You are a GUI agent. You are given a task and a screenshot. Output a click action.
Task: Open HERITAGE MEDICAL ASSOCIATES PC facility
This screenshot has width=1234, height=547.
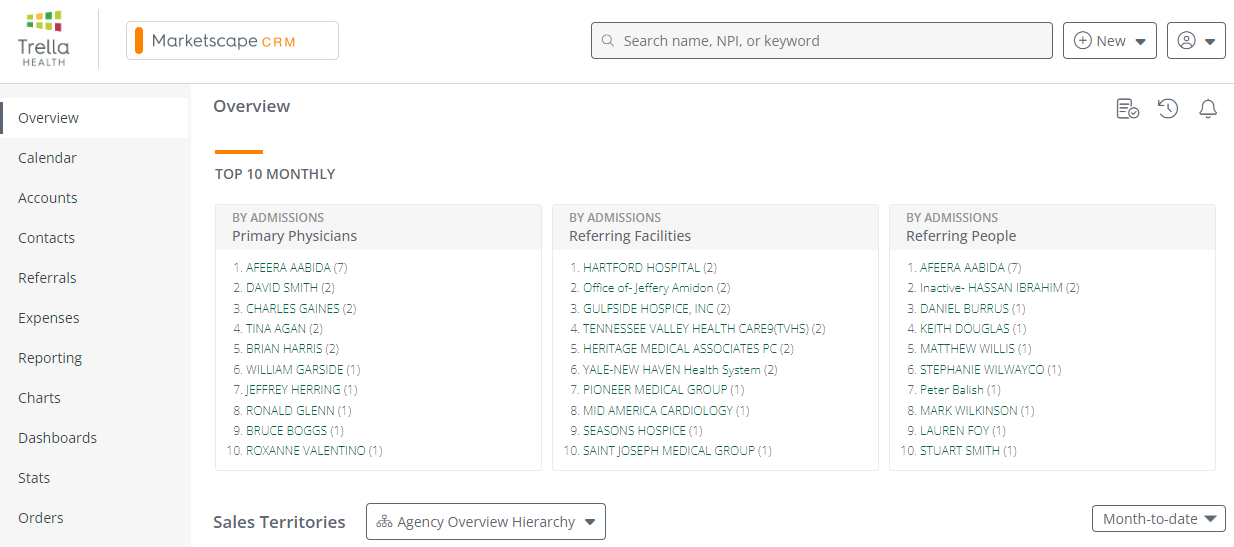680,349
